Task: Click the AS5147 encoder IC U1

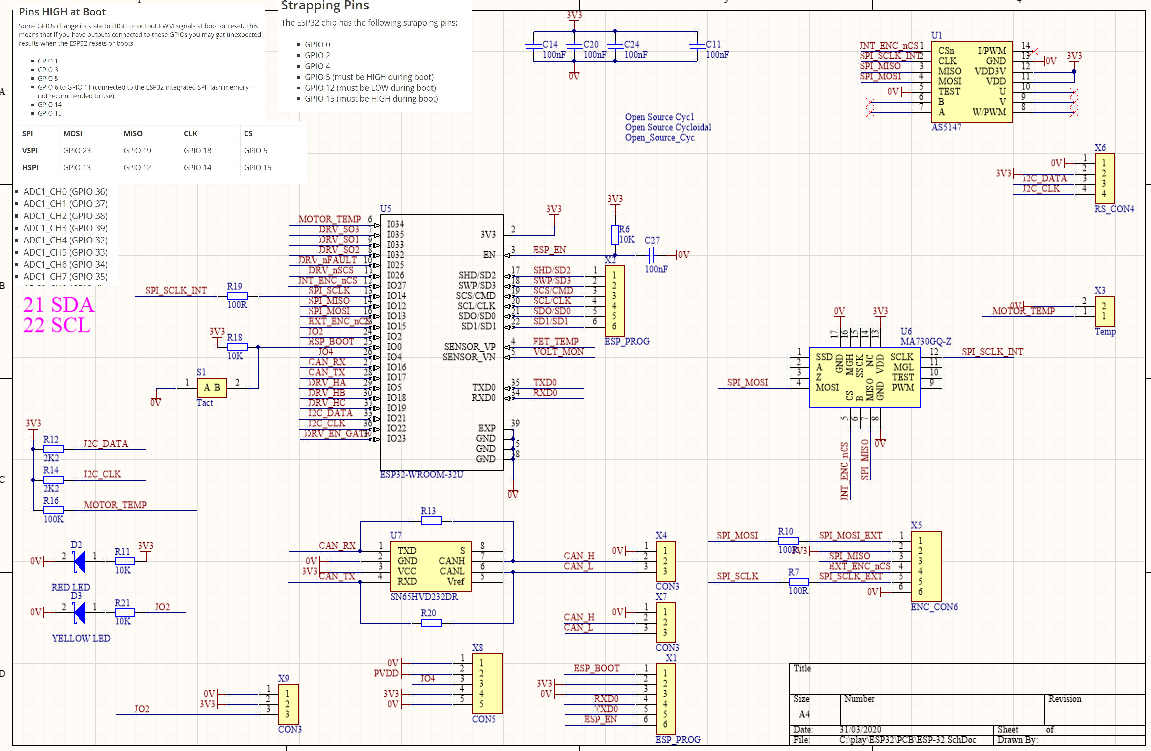Action: tap(971, 82)
